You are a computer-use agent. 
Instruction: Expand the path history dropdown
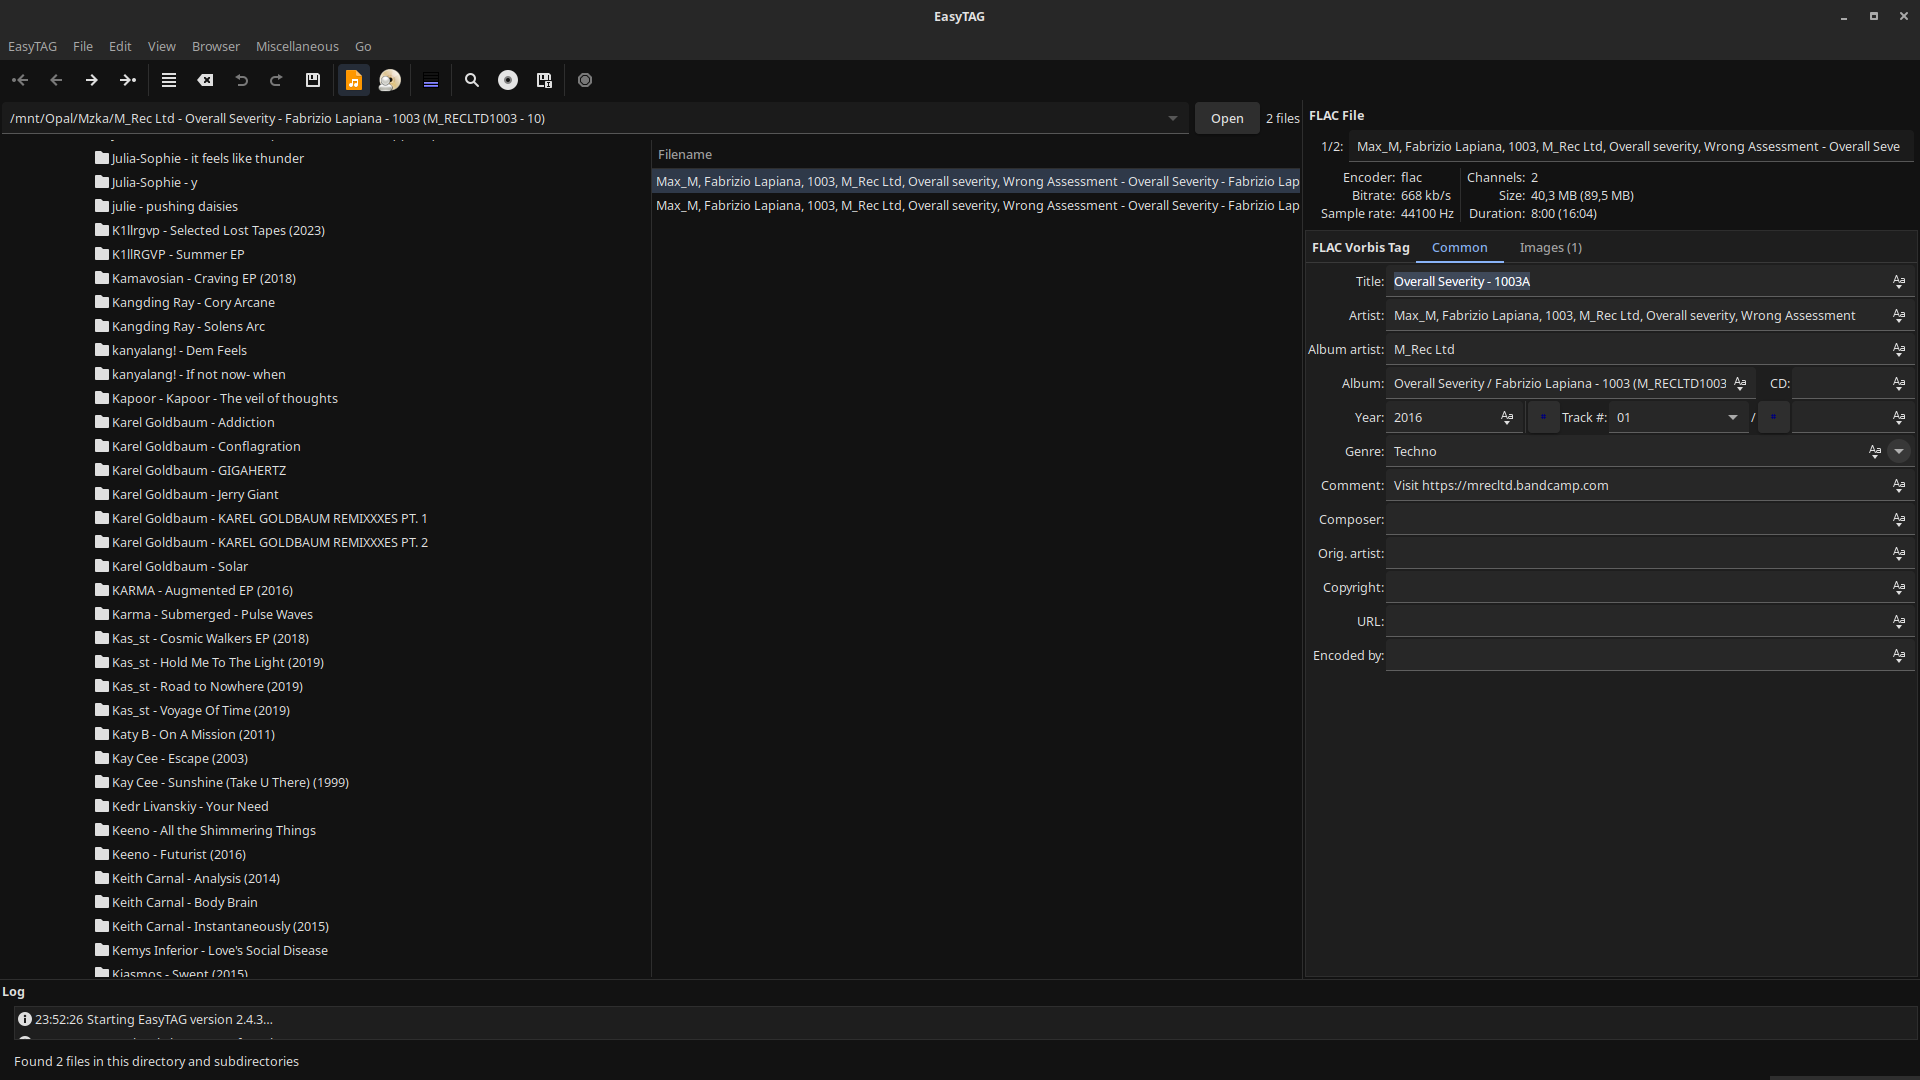pos(1173,118)
